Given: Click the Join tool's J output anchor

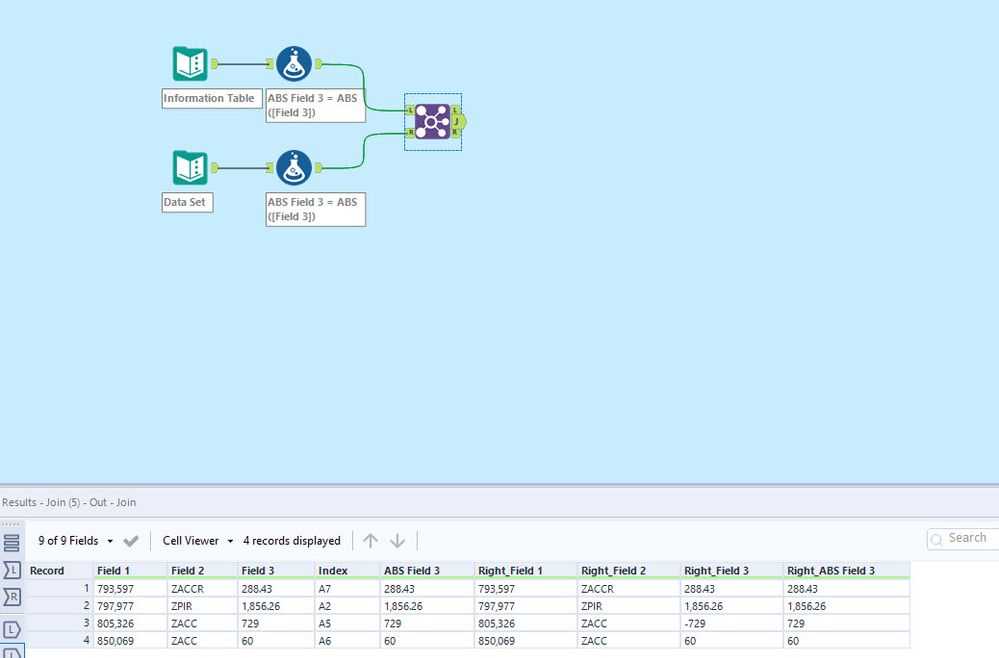Looking at the screenshot, I should pyautogui.click(x=457, y=121).
